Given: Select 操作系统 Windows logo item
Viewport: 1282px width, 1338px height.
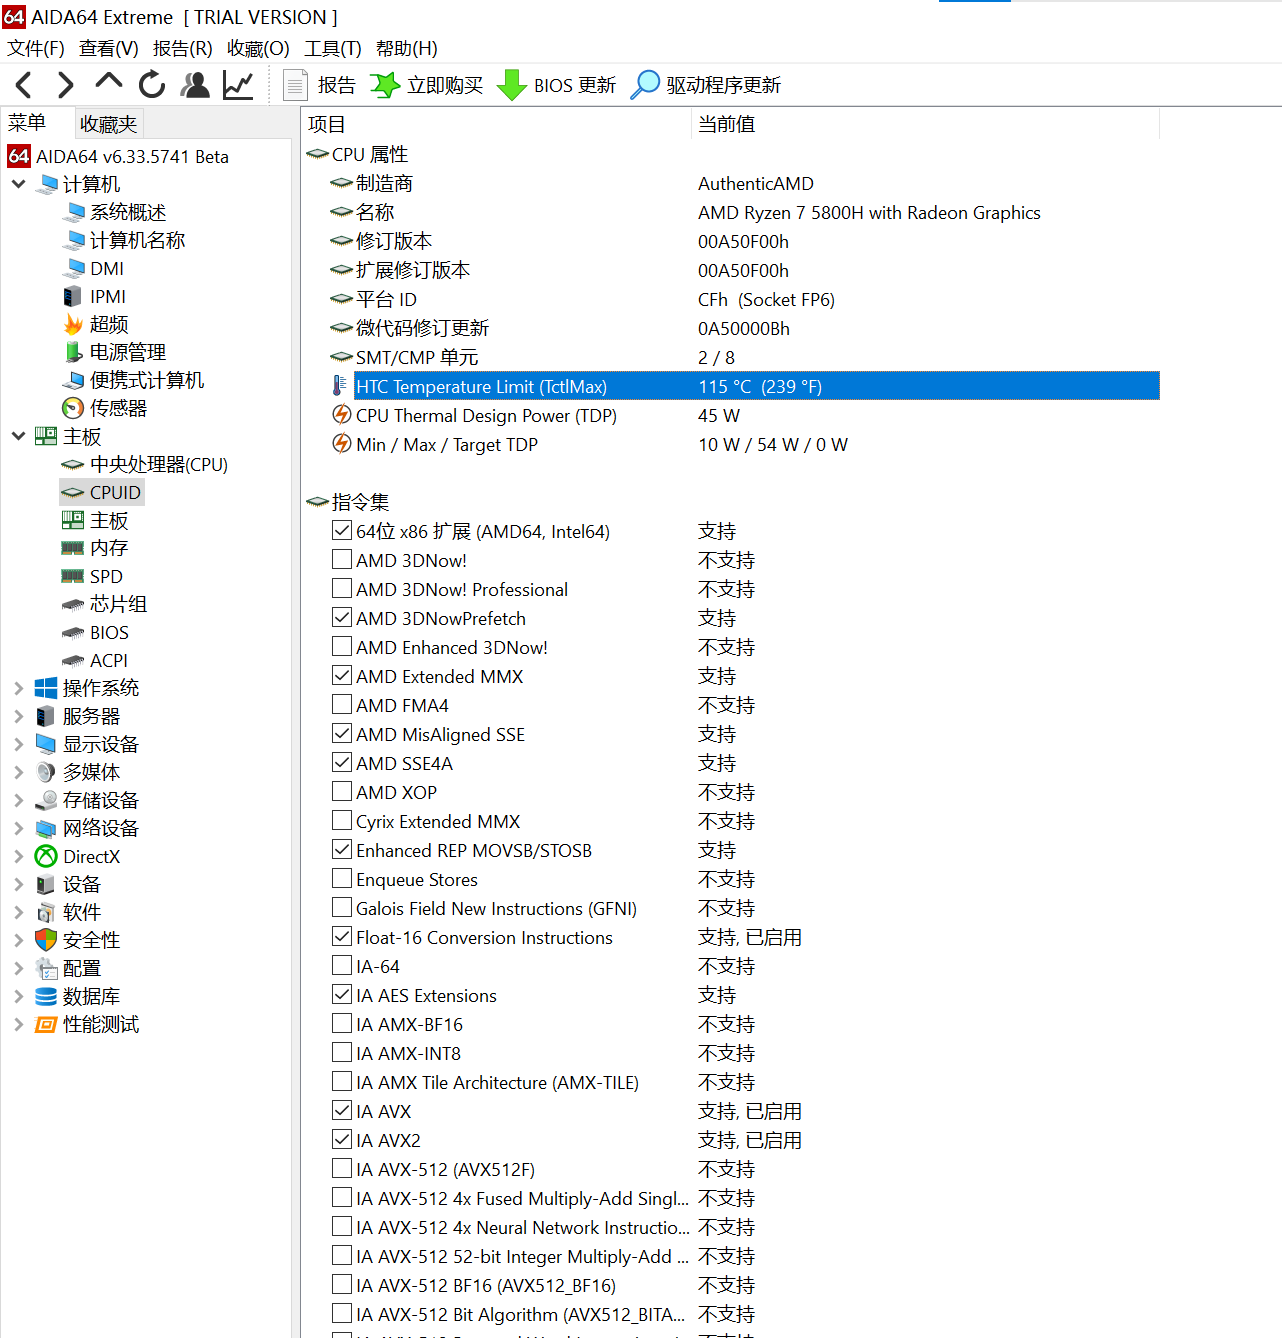Looking at the screenshot, I should [x=87, y=688].
